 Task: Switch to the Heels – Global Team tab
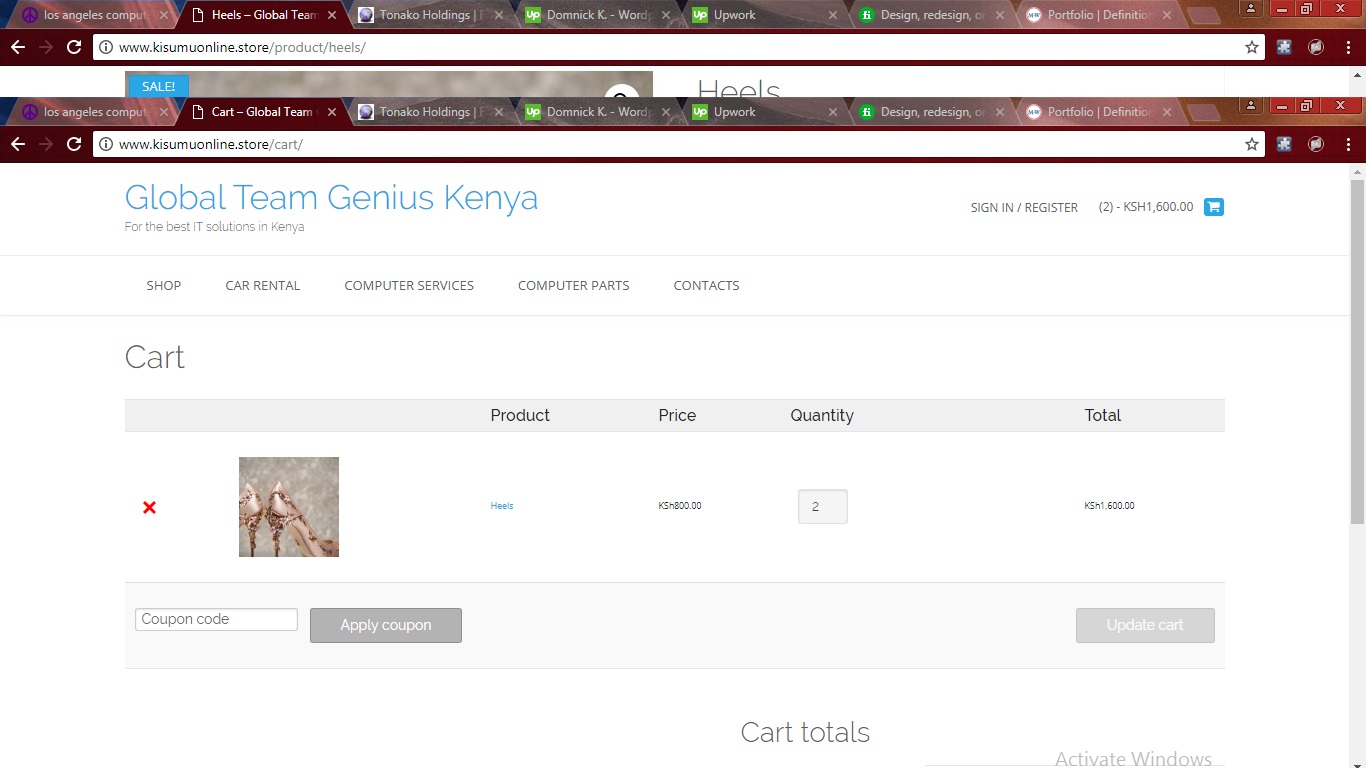point(262,15)
